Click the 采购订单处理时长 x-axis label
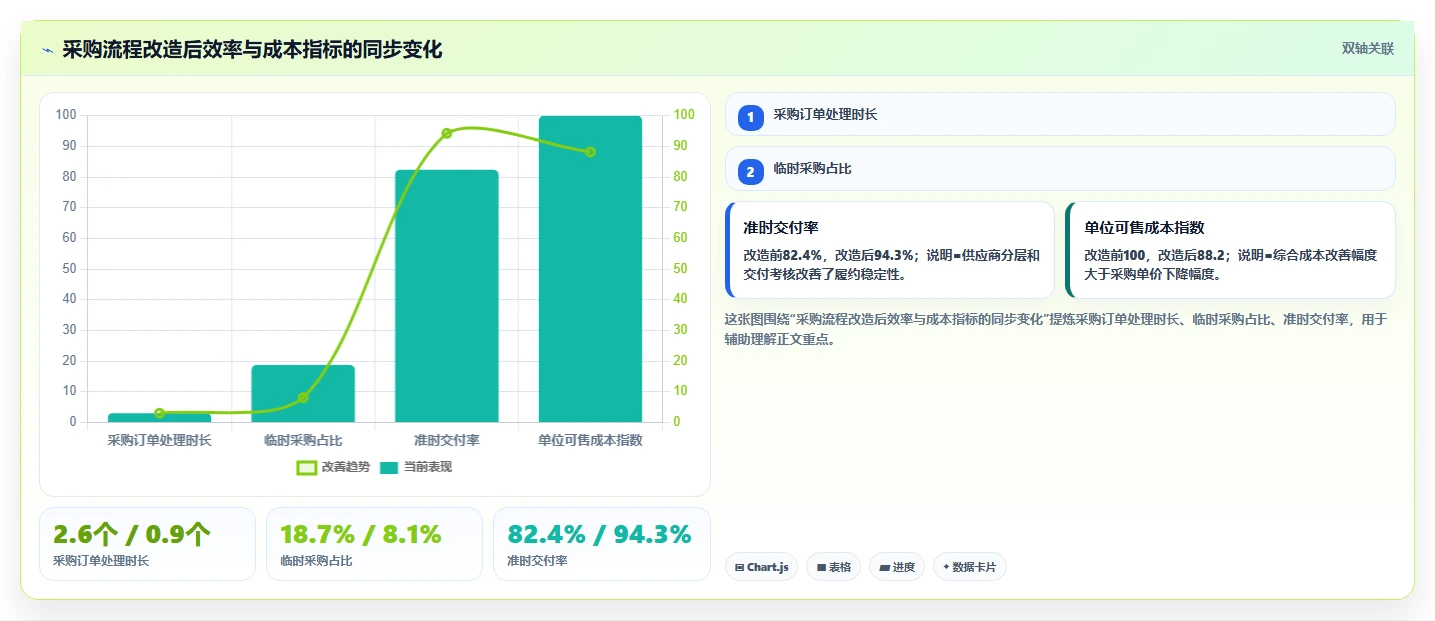Viewport: 1435px width, 621px height. [x=159, y=440]
